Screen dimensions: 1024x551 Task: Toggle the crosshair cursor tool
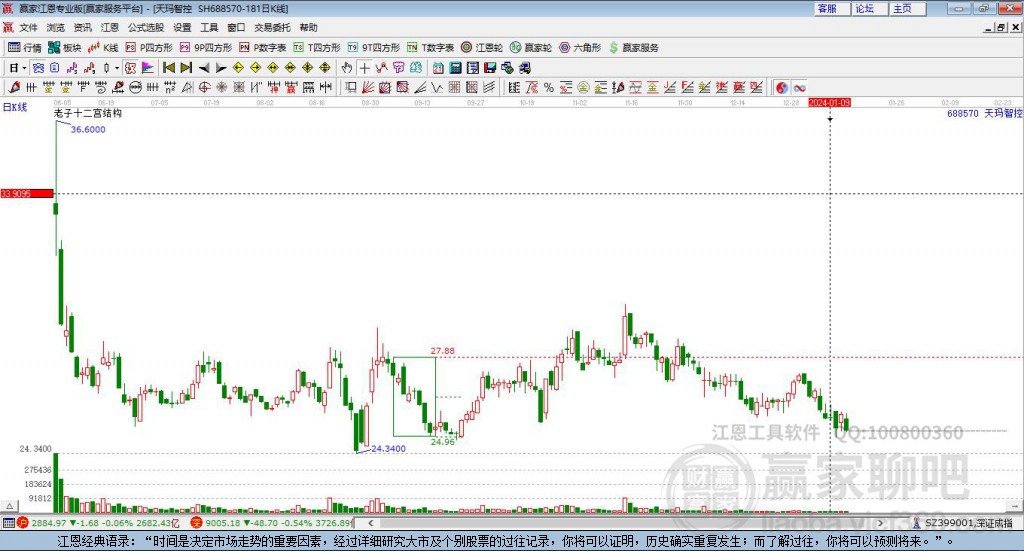(364, 68)
